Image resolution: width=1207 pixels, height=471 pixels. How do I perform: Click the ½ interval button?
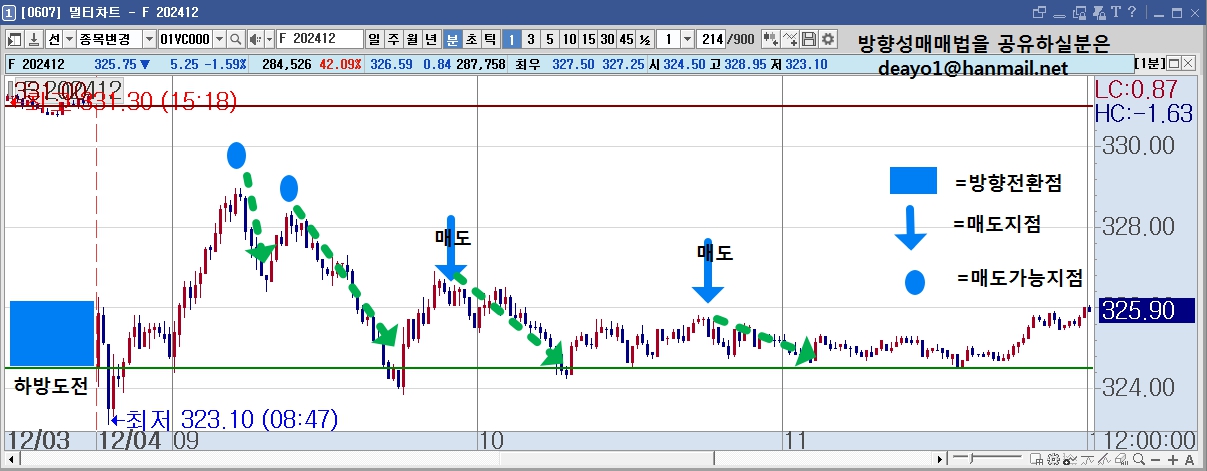pyautogui.click(x=645, y=39)
